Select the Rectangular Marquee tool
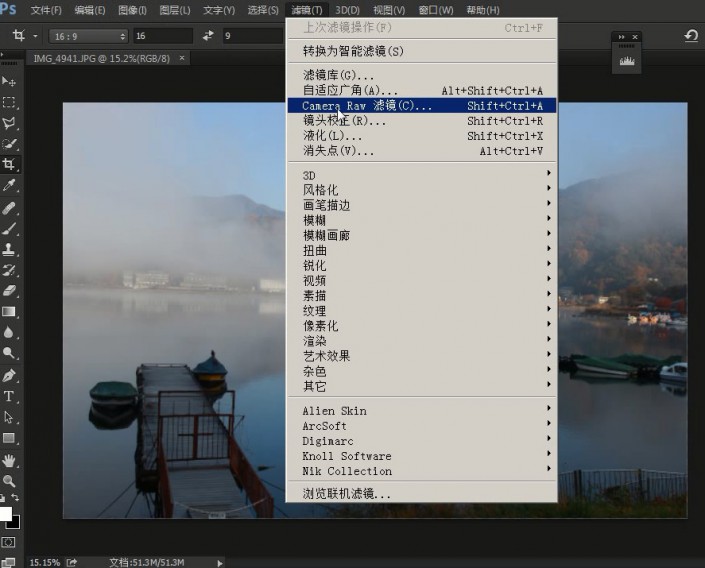The image size is (705, 568). tap(9, 102)
